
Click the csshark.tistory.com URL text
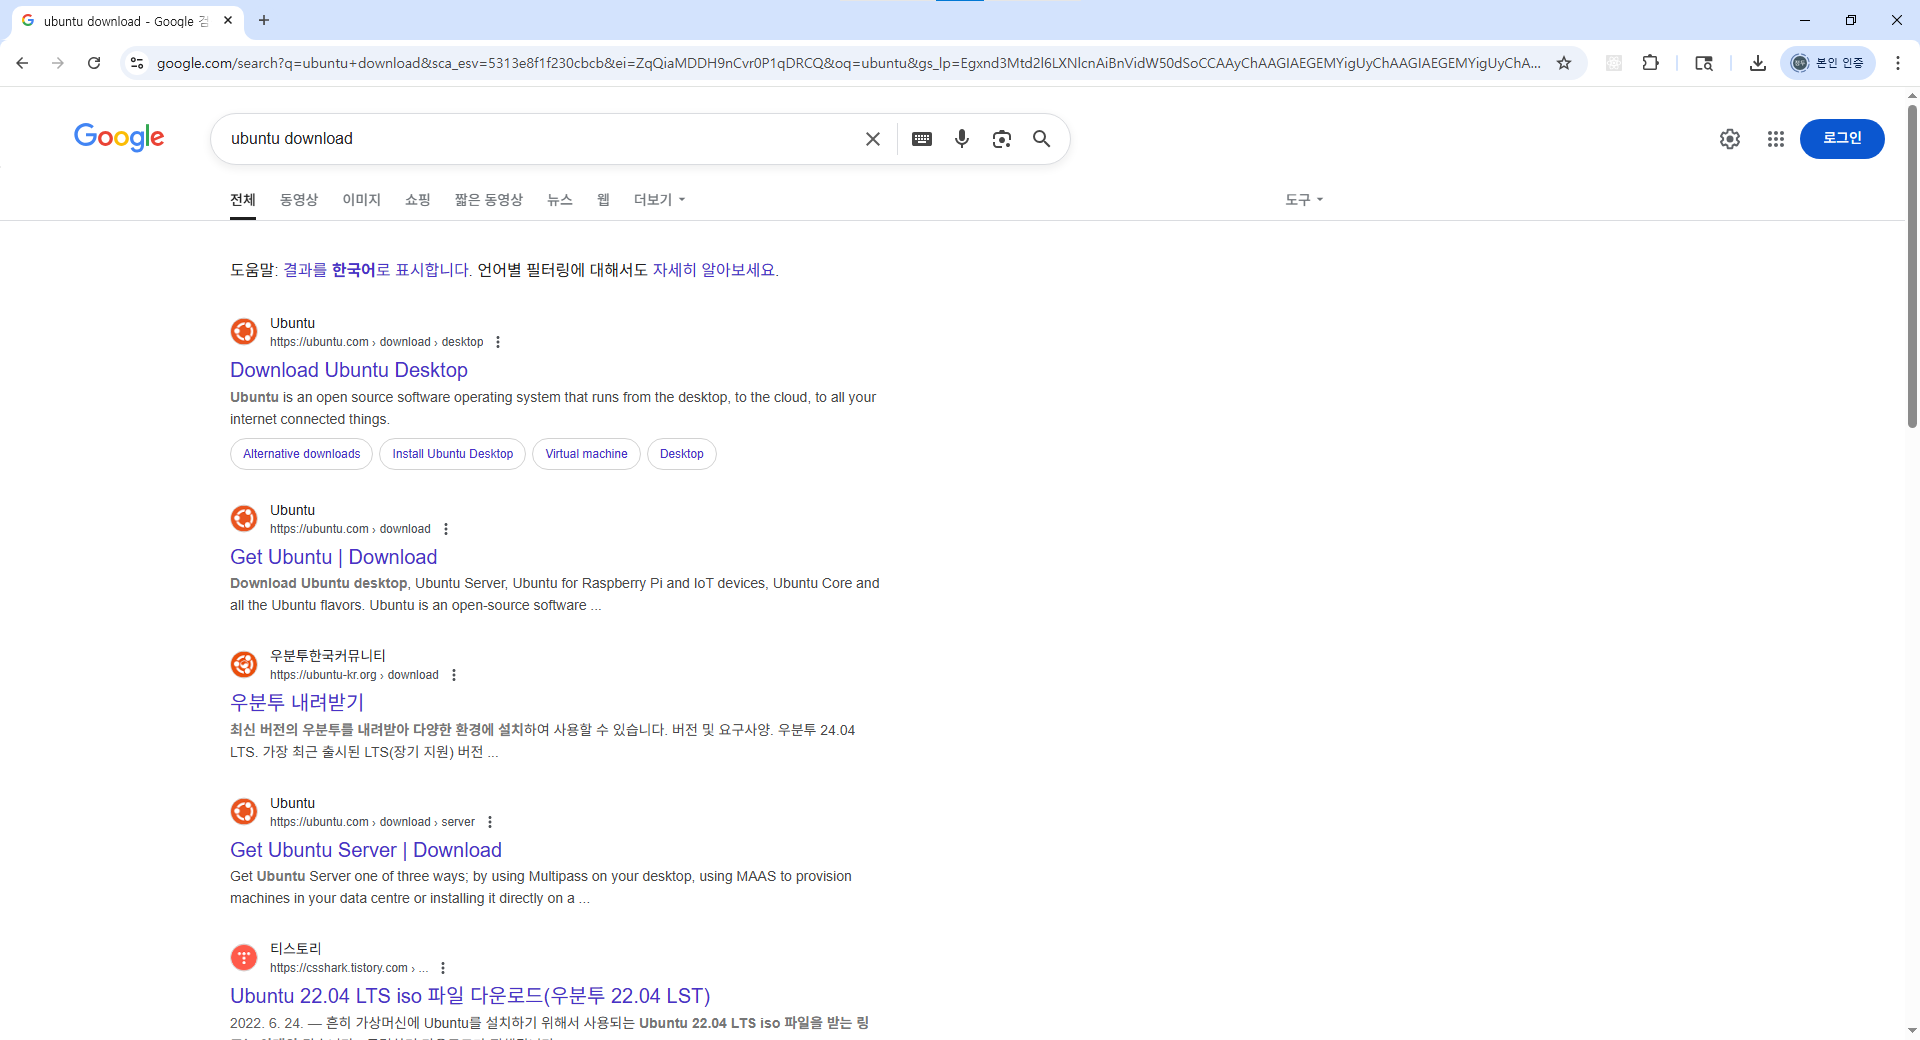[x=349, y=968]
